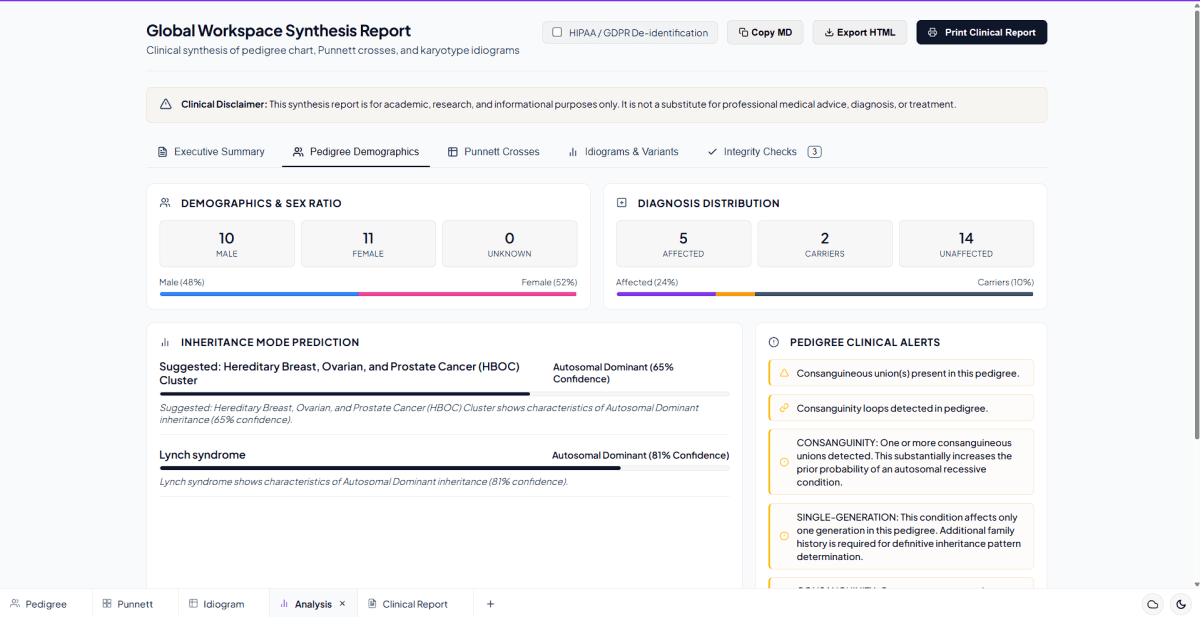Click the Integrity Checks checkmark icon
Viewport: 1200px width, 617px height.
coord(712,152)
